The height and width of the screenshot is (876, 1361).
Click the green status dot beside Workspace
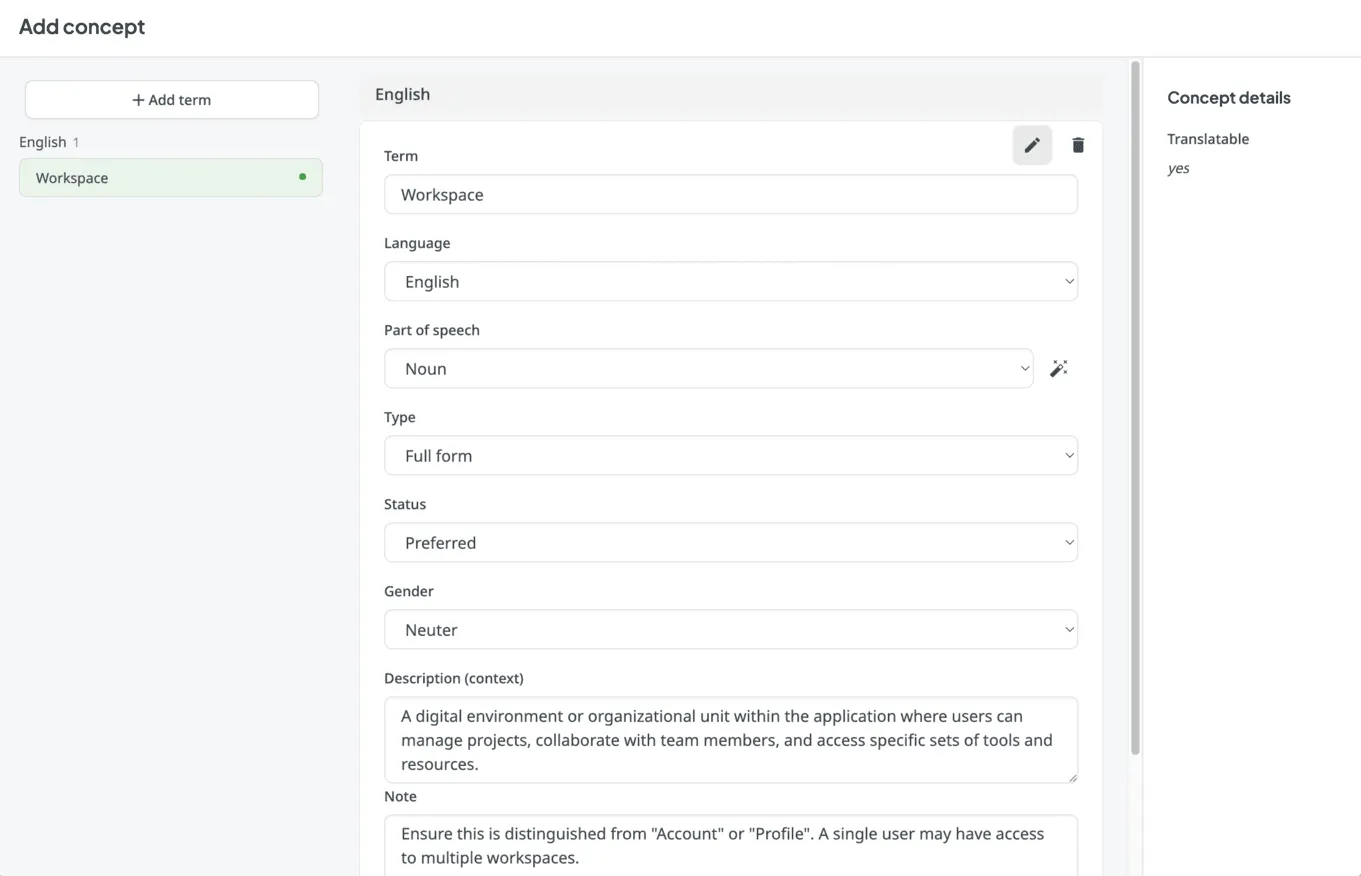[302, 176]
